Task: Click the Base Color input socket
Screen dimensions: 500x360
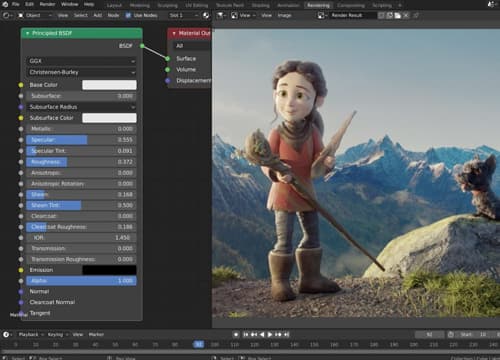Action: [x=21, y=85]
